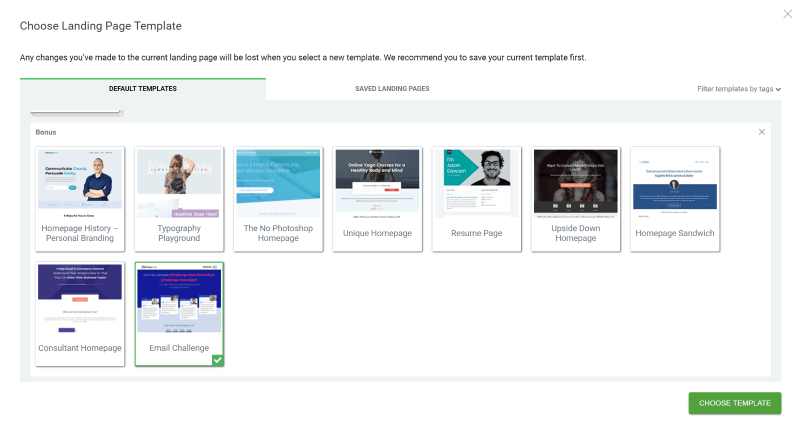This screenshot has width=800, height=433.
Task: Choose the Upside Down Homepage template
Action: tap(575, 184)
